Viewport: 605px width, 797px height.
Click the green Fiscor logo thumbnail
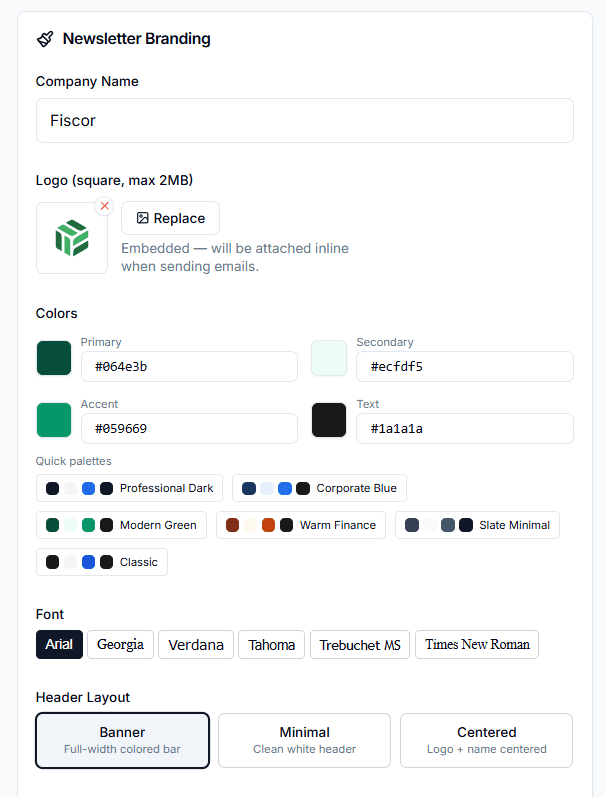click(x=72, y=238)
